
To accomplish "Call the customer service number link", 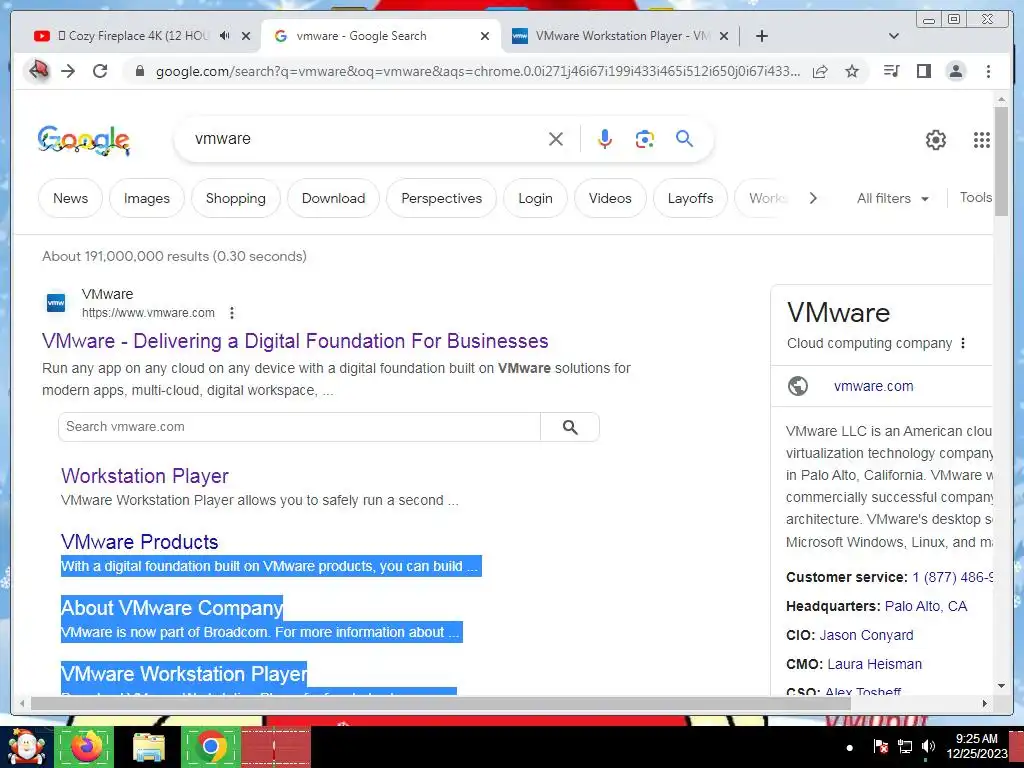I will pos(953,577).
